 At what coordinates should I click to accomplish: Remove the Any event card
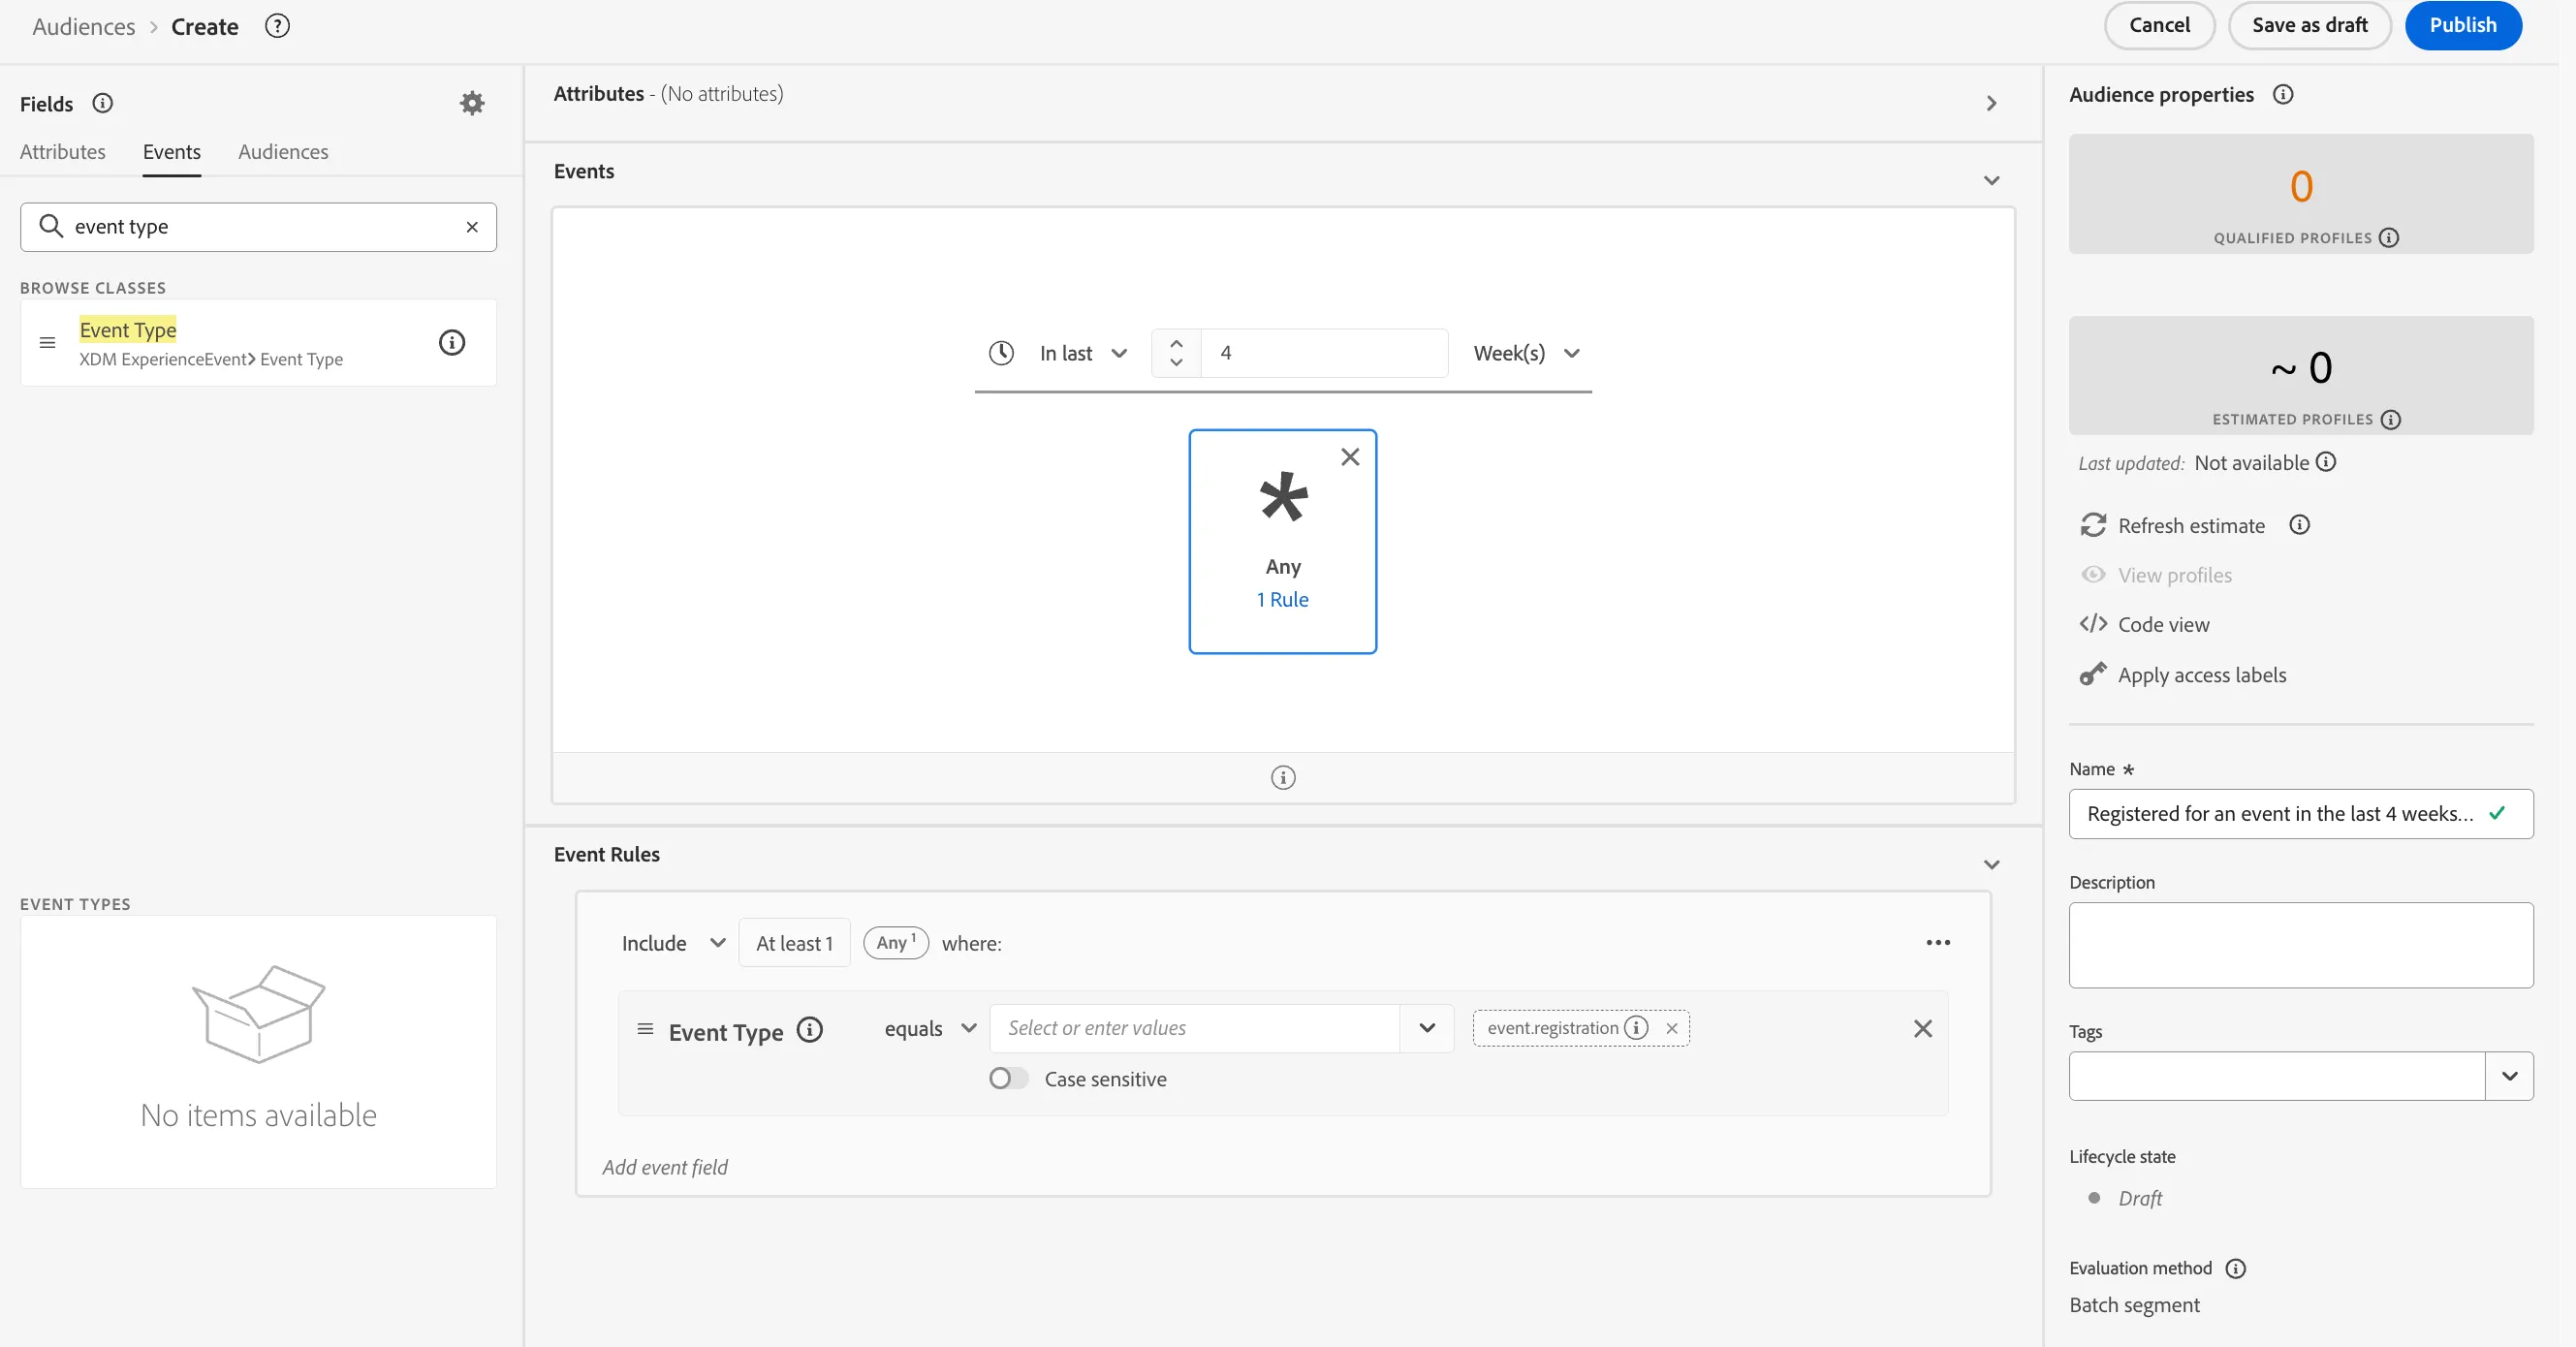(1350, 457)
